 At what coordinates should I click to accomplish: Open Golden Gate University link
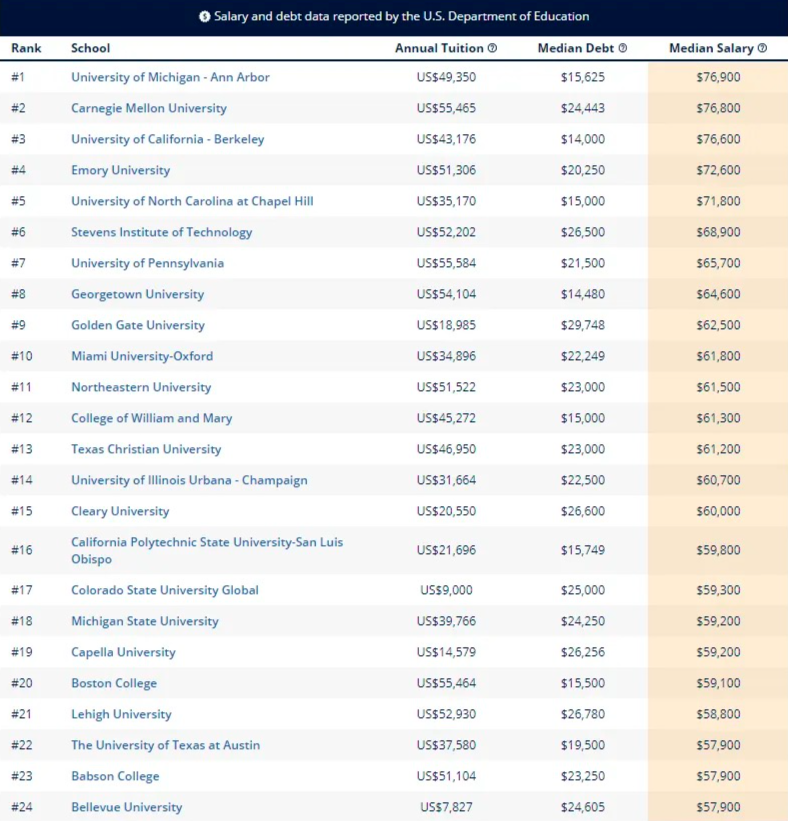138,325
